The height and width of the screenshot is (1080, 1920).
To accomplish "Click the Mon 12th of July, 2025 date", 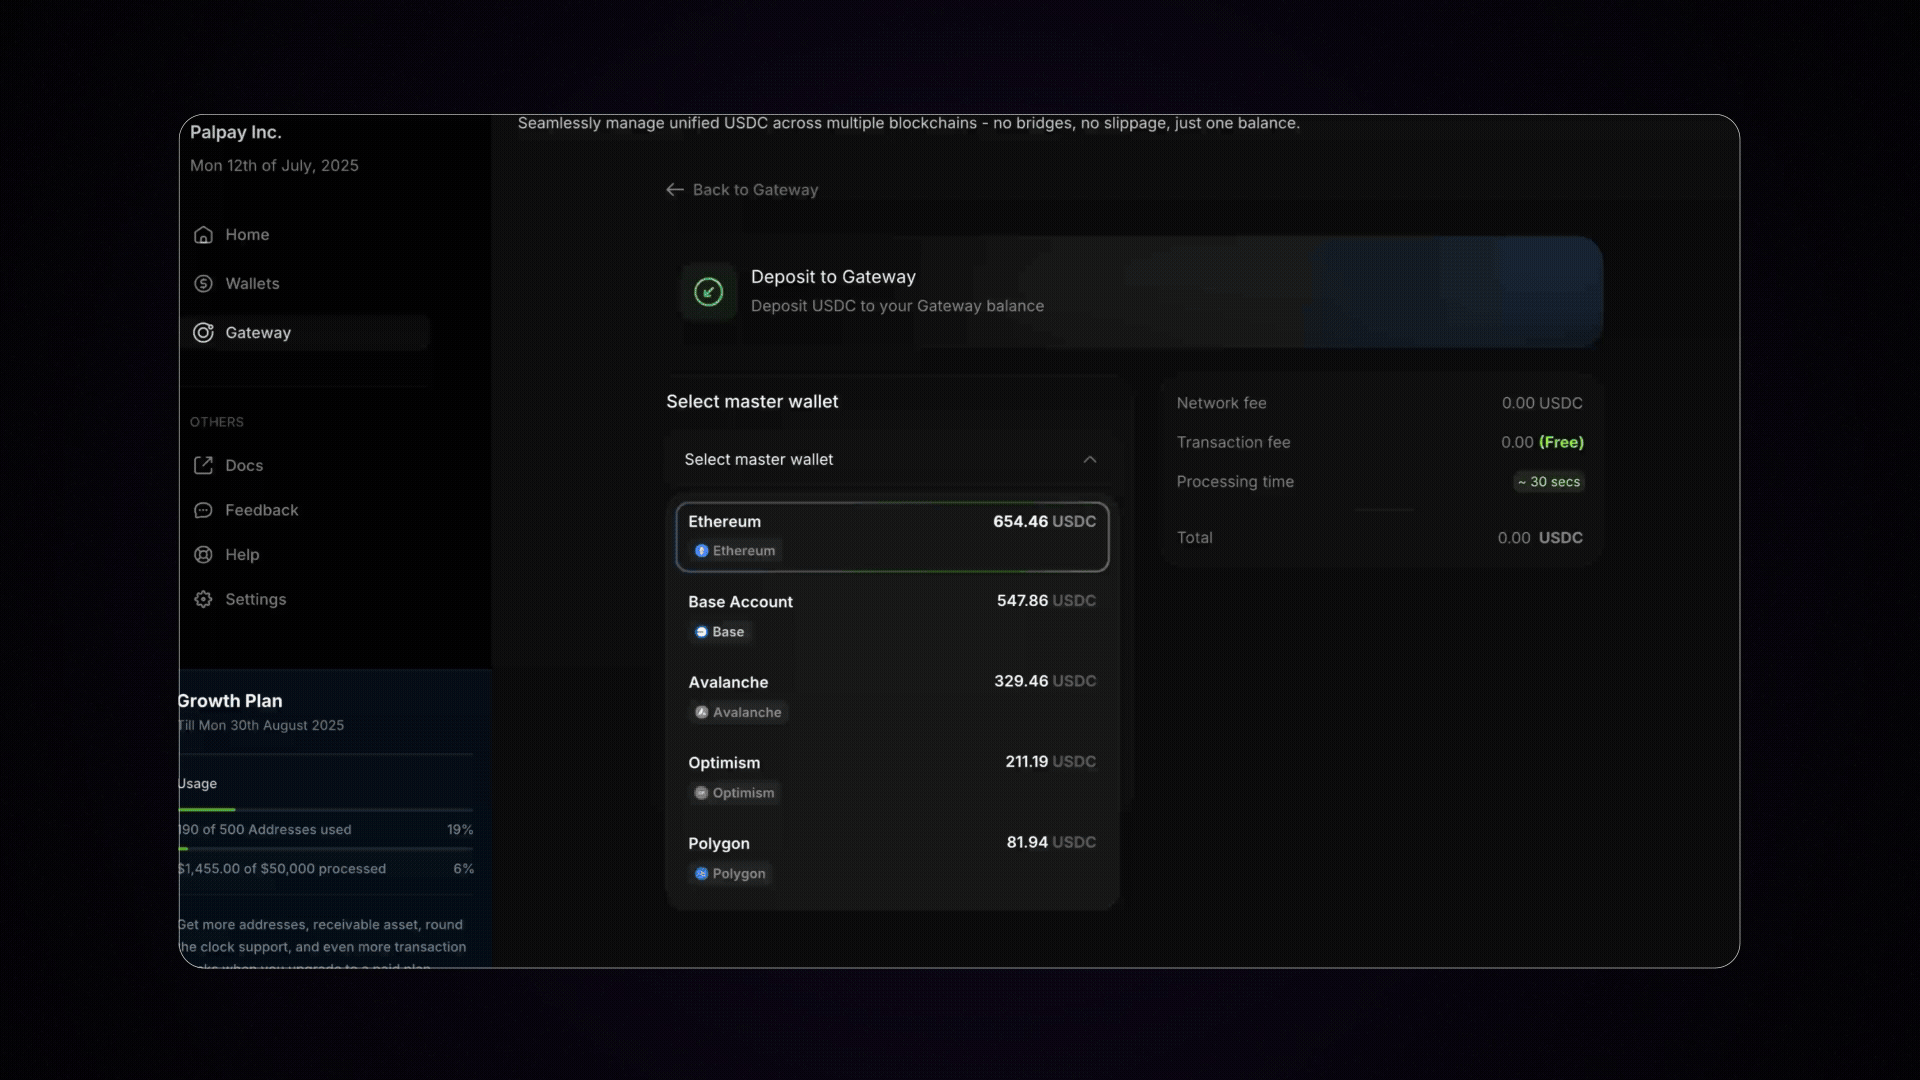I will 274,166.
